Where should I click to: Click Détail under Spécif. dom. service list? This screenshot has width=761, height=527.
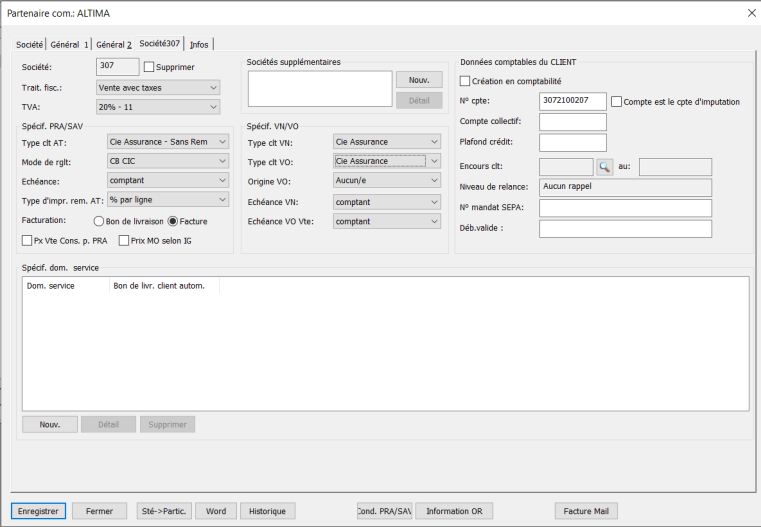click(x=109, y=425)
